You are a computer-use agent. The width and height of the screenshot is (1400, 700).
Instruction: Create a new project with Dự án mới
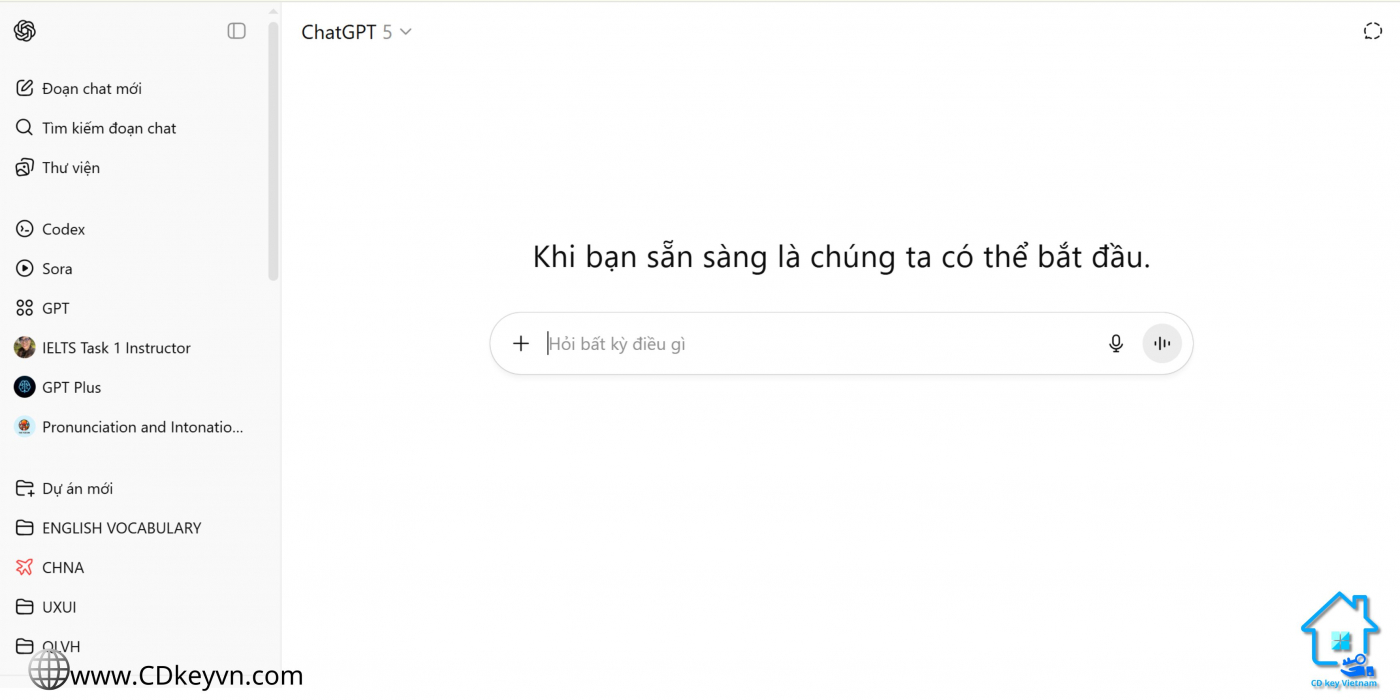pyautogui.click(x=77, y=489)
